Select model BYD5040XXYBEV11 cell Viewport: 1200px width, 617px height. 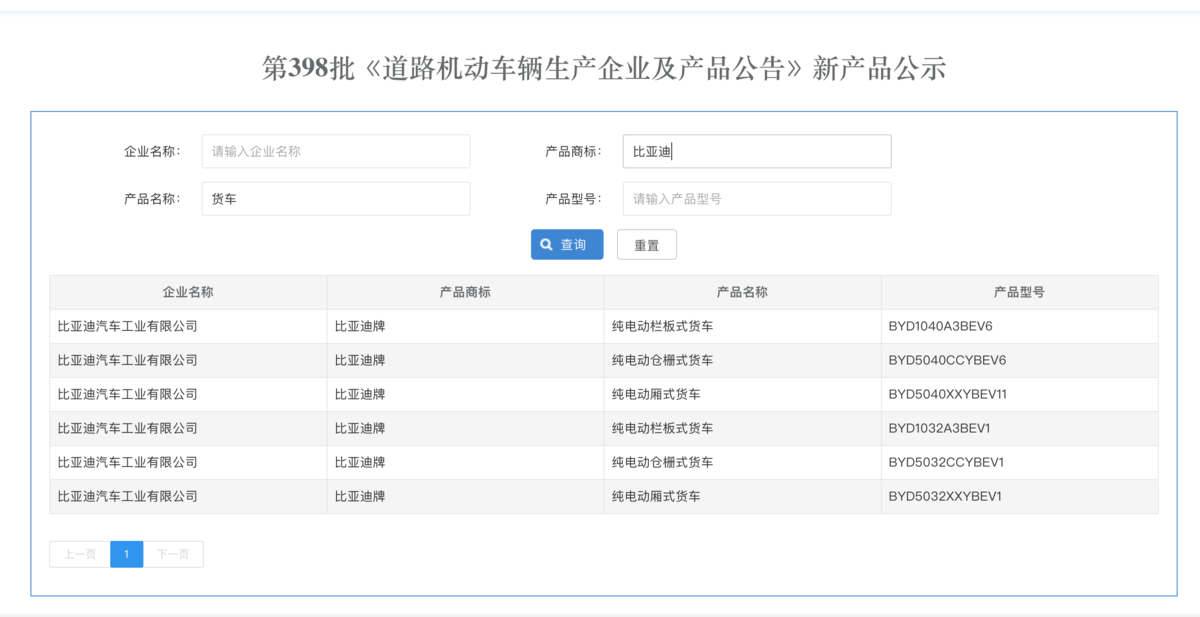(x=947, y=394)
